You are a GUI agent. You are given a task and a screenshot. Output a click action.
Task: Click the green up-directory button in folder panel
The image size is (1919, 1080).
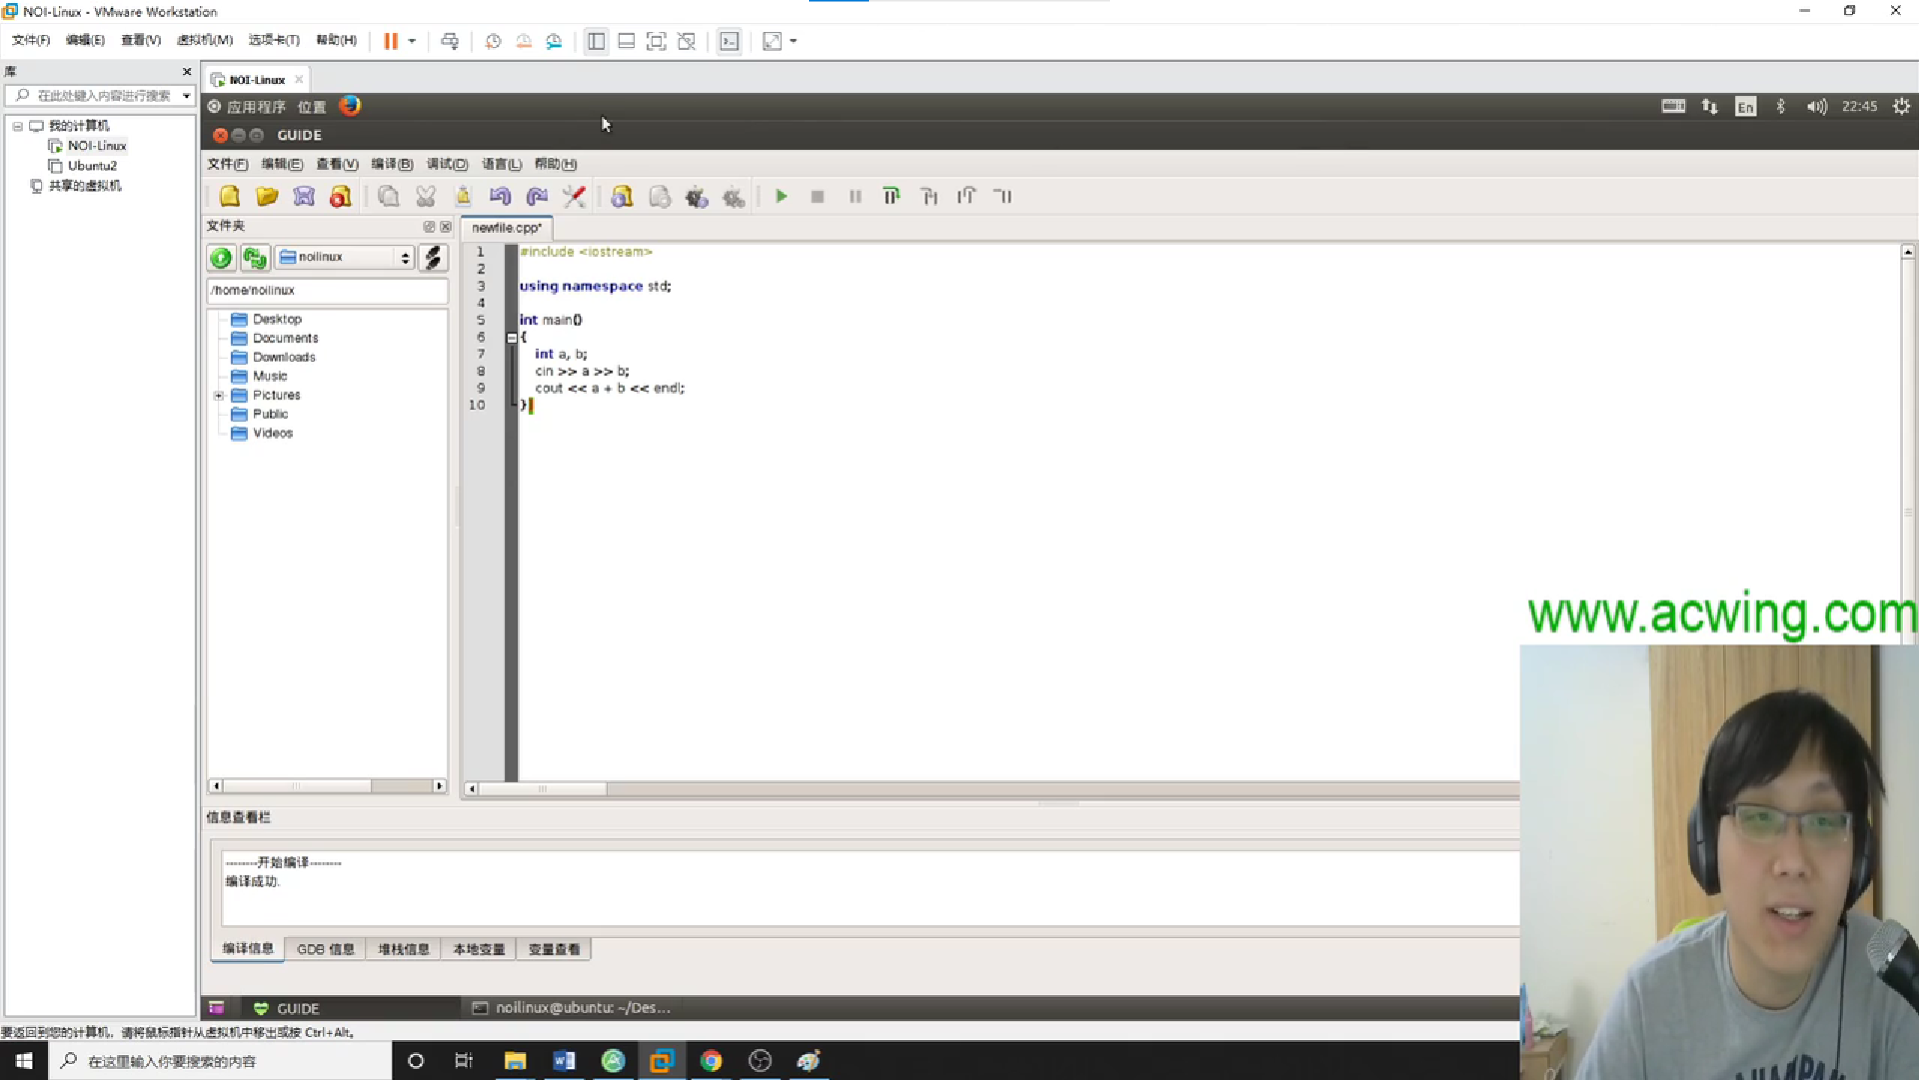221,258
